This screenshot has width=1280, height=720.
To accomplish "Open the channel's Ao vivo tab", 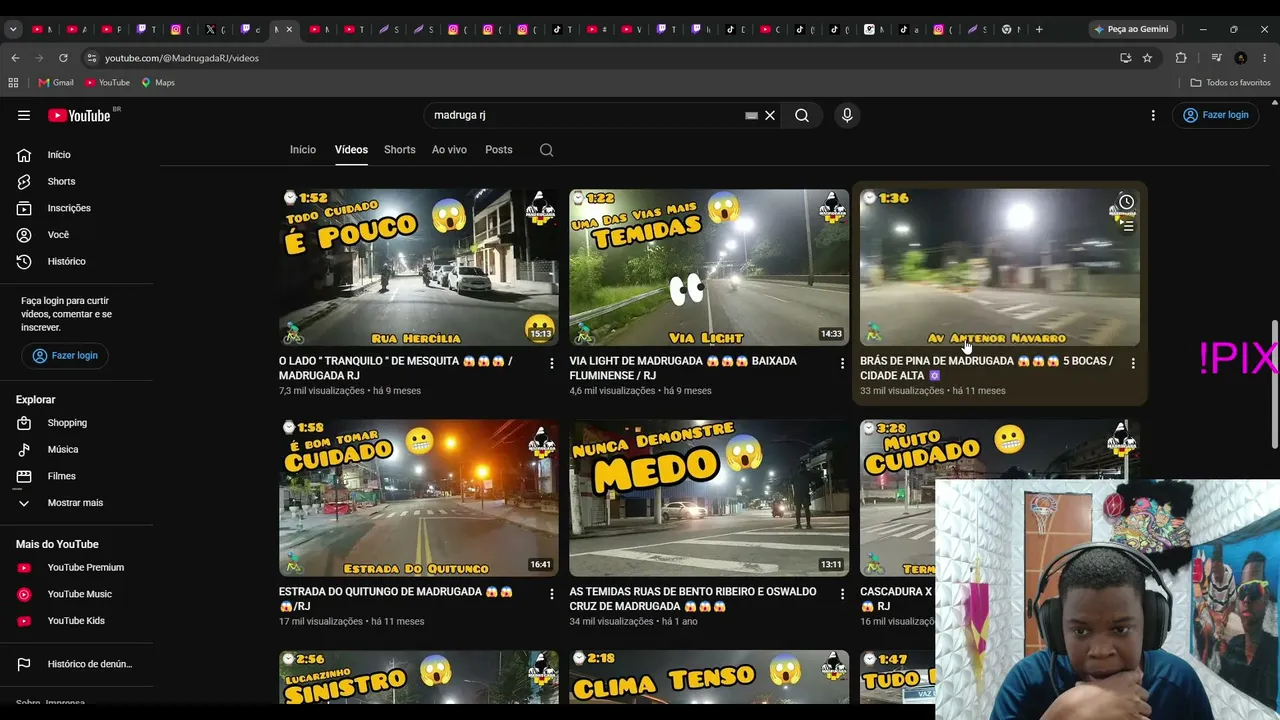I will click(449, 150).
